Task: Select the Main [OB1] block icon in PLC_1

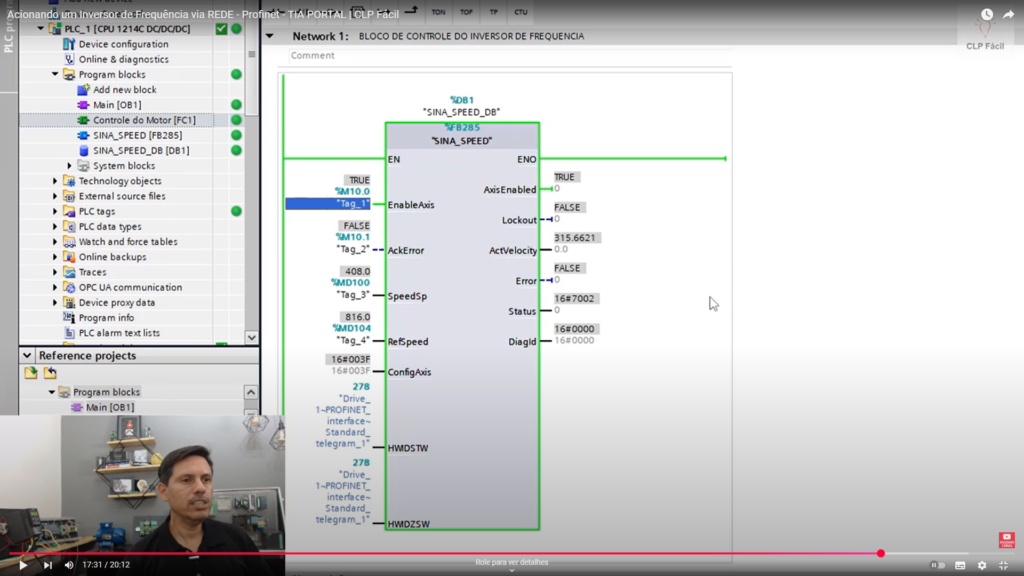Action: [x=83, y=104]
